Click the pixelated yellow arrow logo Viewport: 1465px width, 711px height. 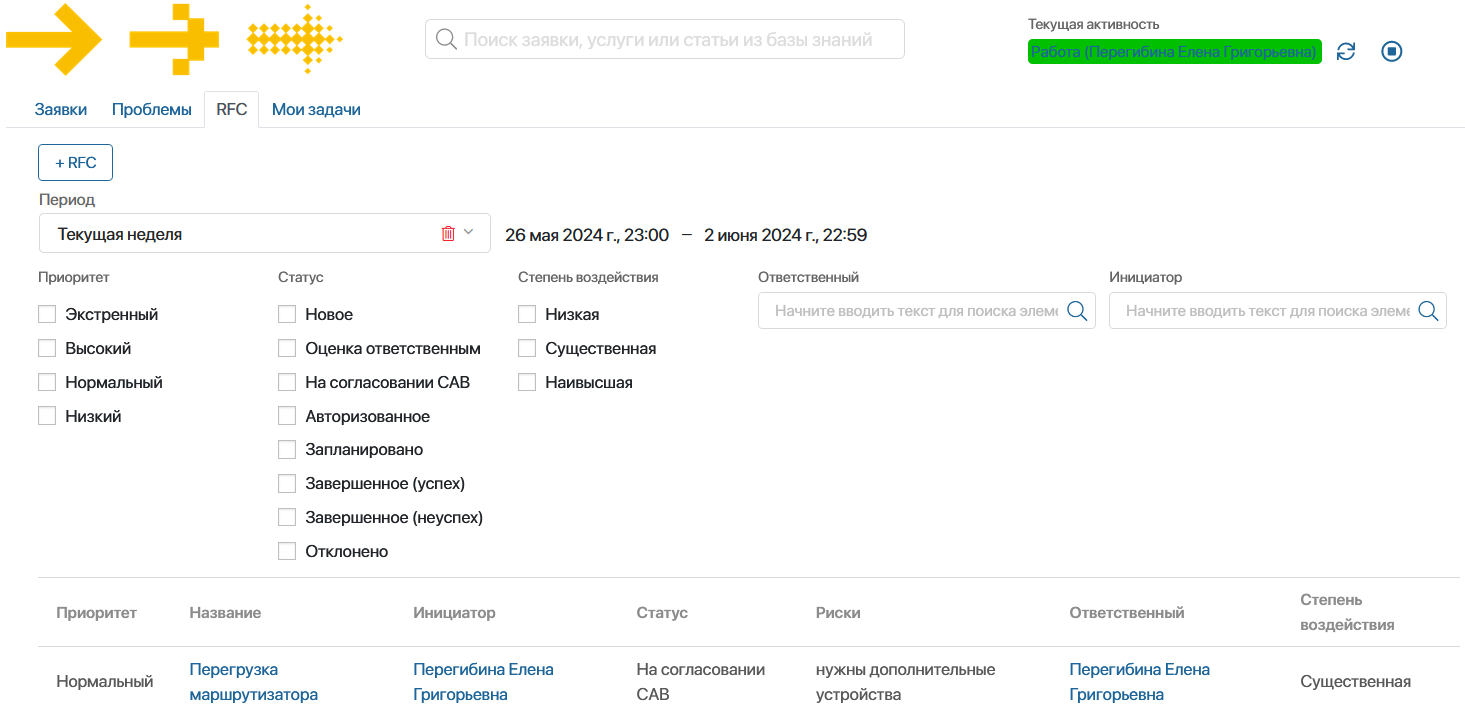tap(174, 40)
